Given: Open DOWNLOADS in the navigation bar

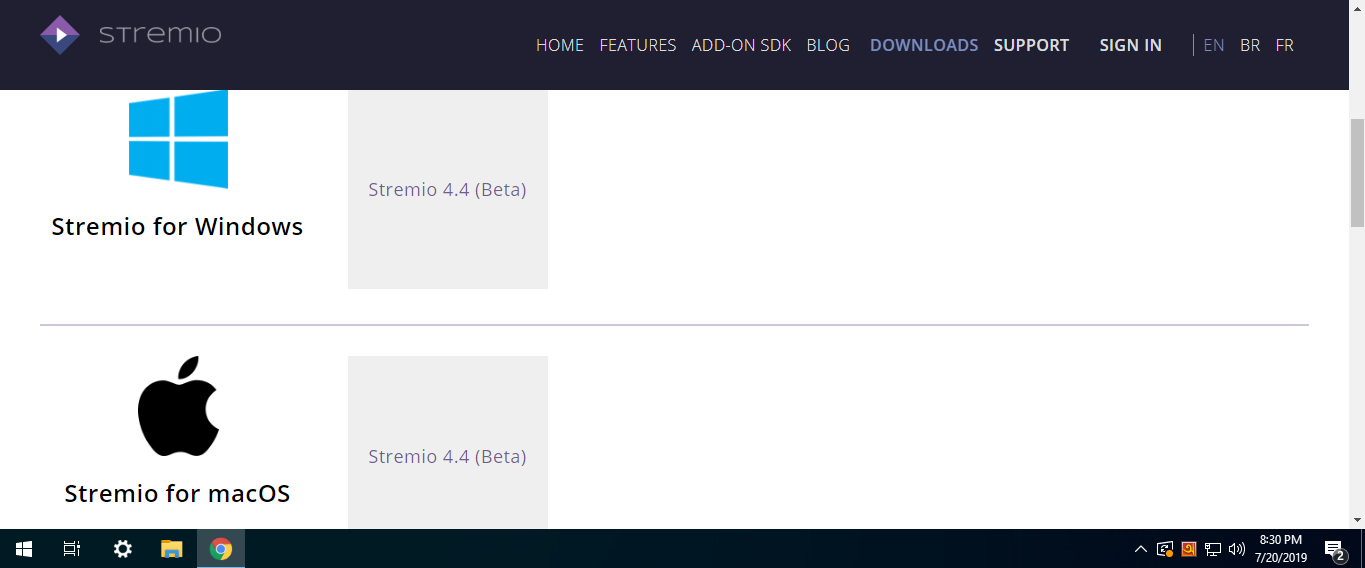Looking at the screenshot, I should click(x=924, y=45).
